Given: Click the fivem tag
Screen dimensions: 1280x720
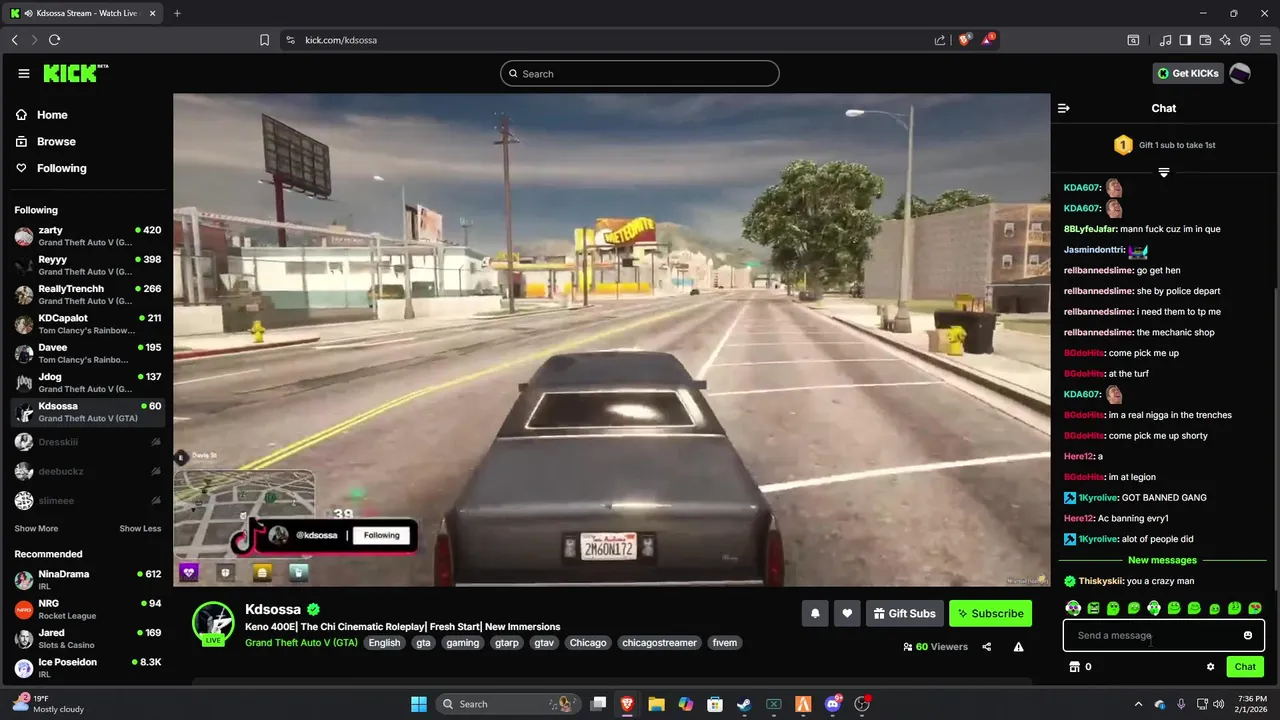Looking at the screenshot, I should point(725,643).
